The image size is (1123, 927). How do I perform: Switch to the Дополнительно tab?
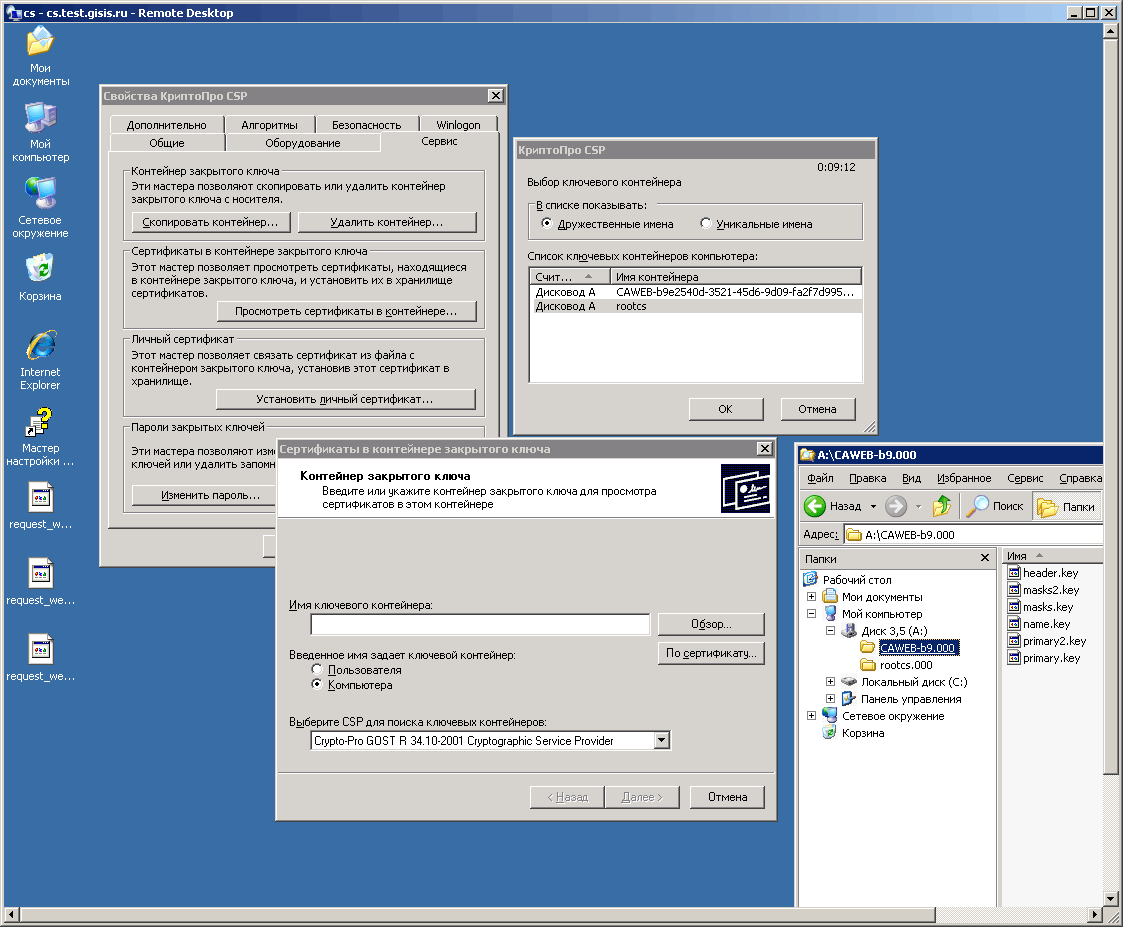pos(167,125)
